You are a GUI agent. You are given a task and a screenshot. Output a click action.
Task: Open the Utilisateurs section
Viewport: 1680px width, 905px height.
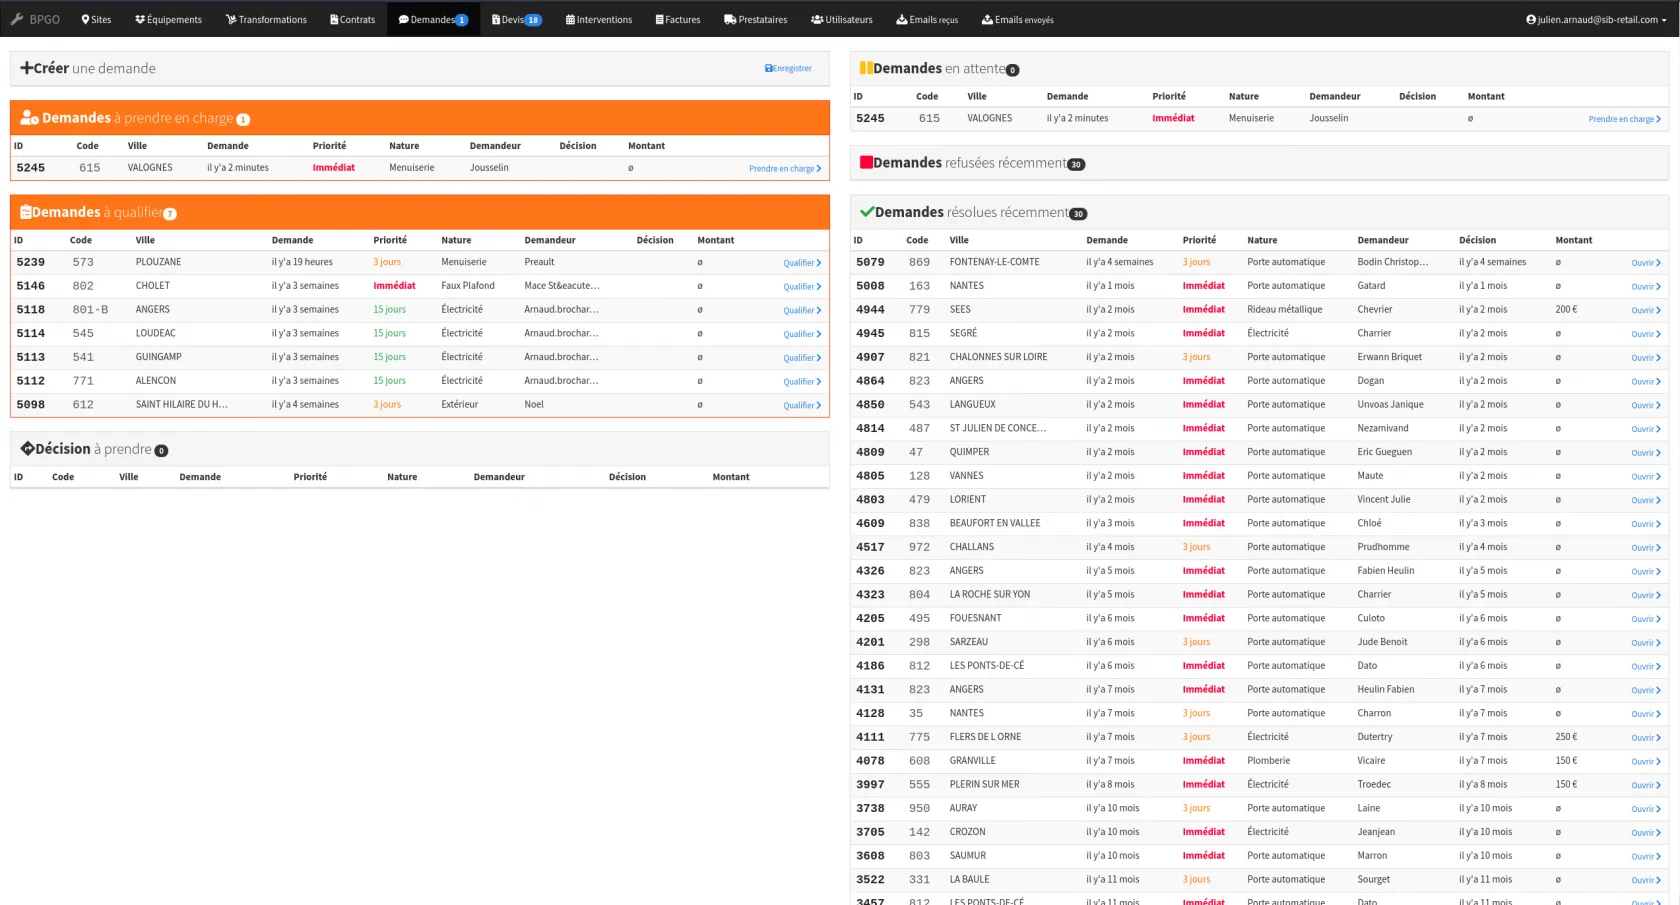pyautogui.click(x=841, y=19)
